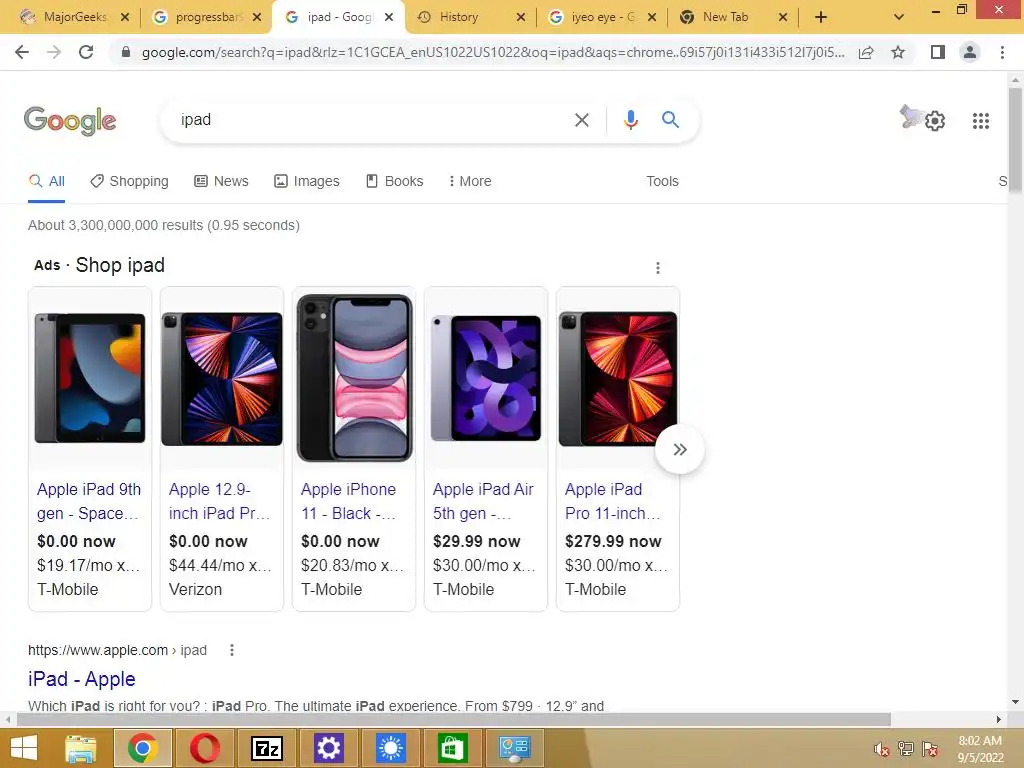This screenshot has width=1024, height=768.
Task: Open Microsoft Store from taskbar
Action: [x=453, y=748]
